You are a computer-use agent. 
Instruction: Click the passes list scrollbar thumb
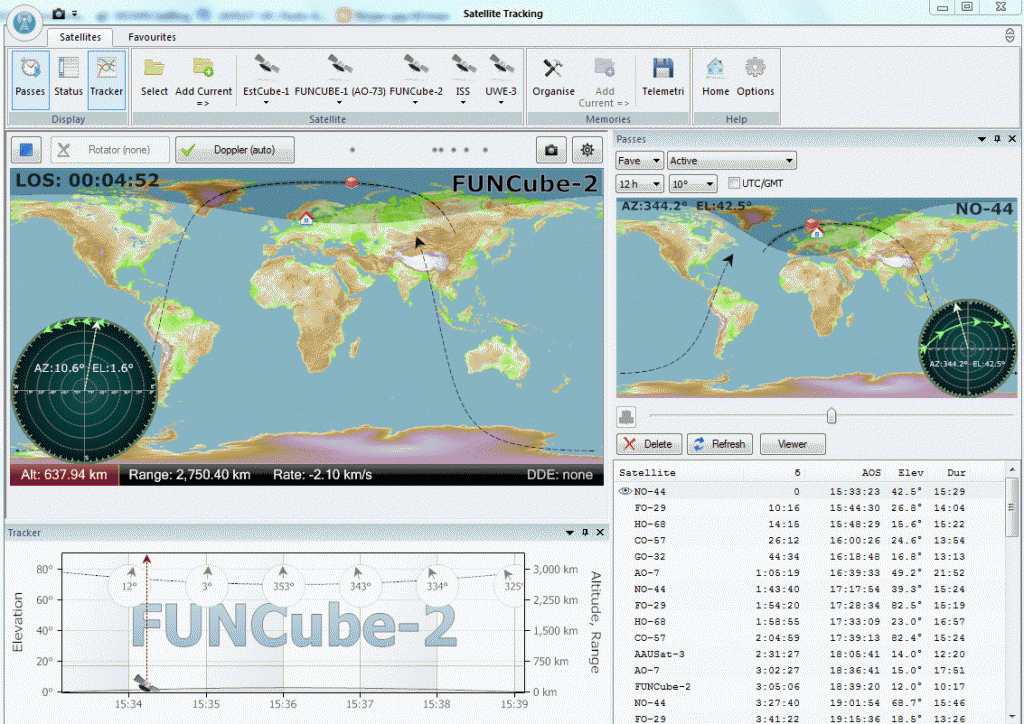click(x=1012, y=507)
